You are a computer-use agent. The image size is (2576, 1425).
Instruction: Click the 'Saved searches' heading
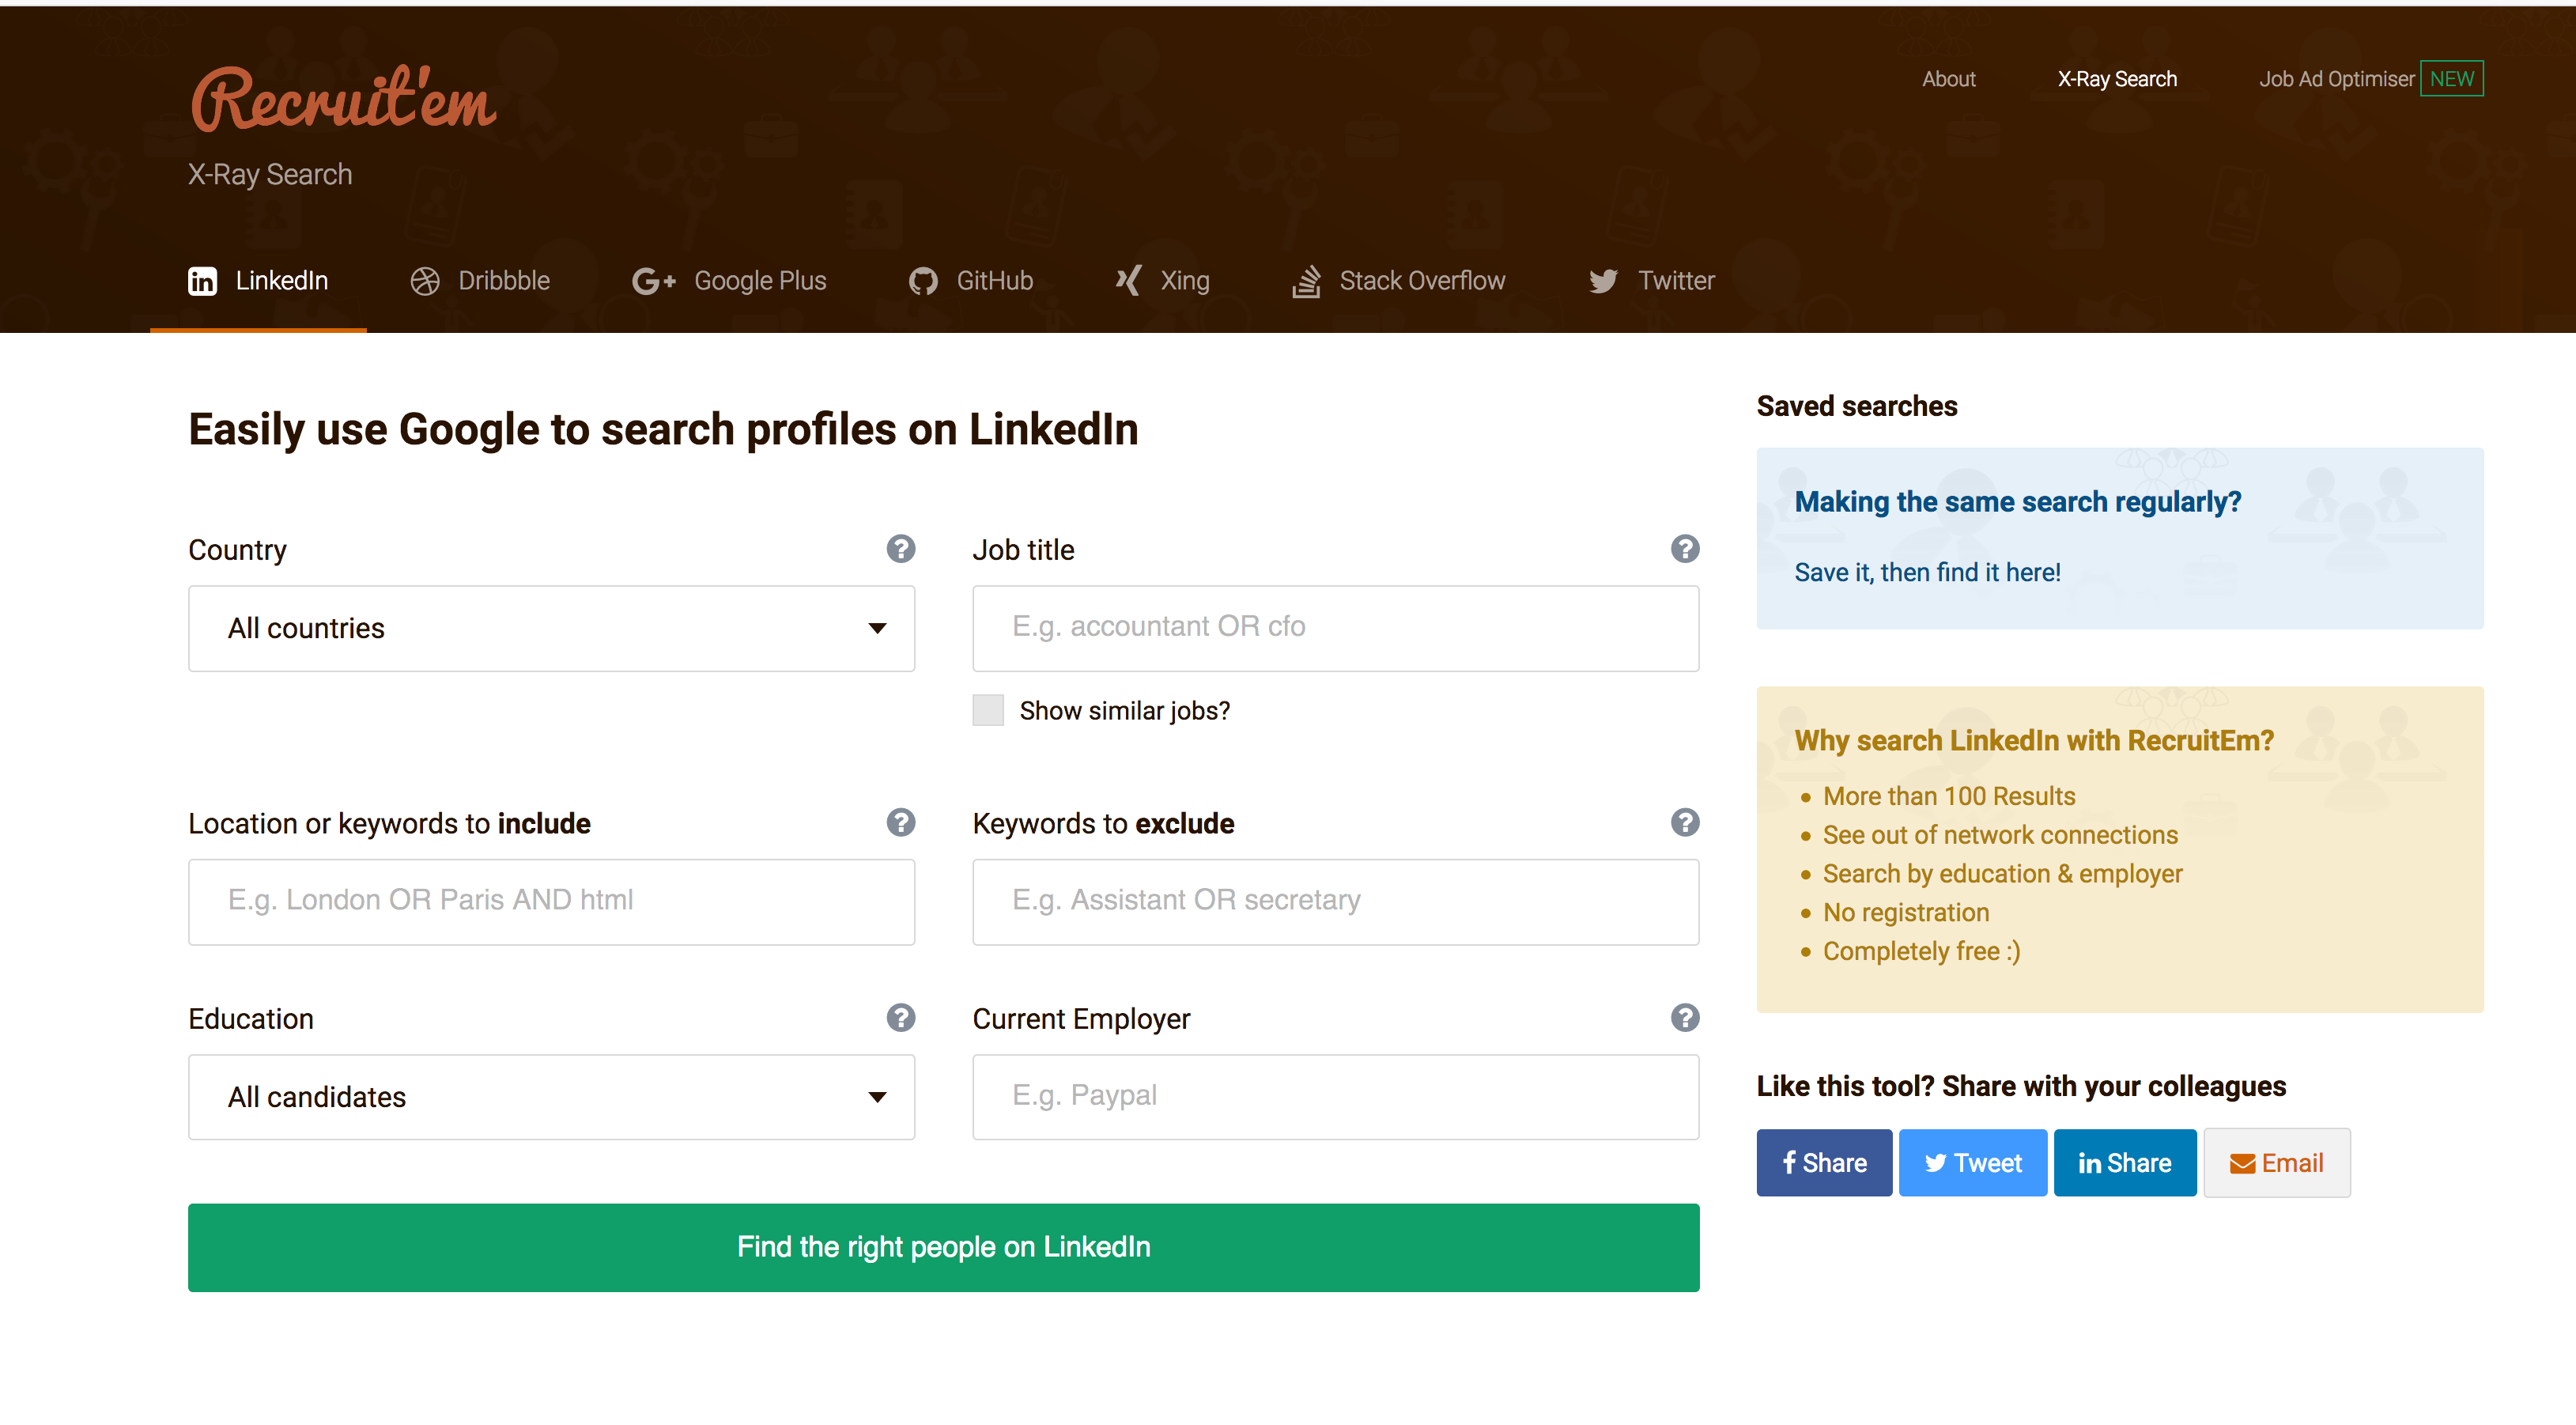click(x=1857, y=406)
